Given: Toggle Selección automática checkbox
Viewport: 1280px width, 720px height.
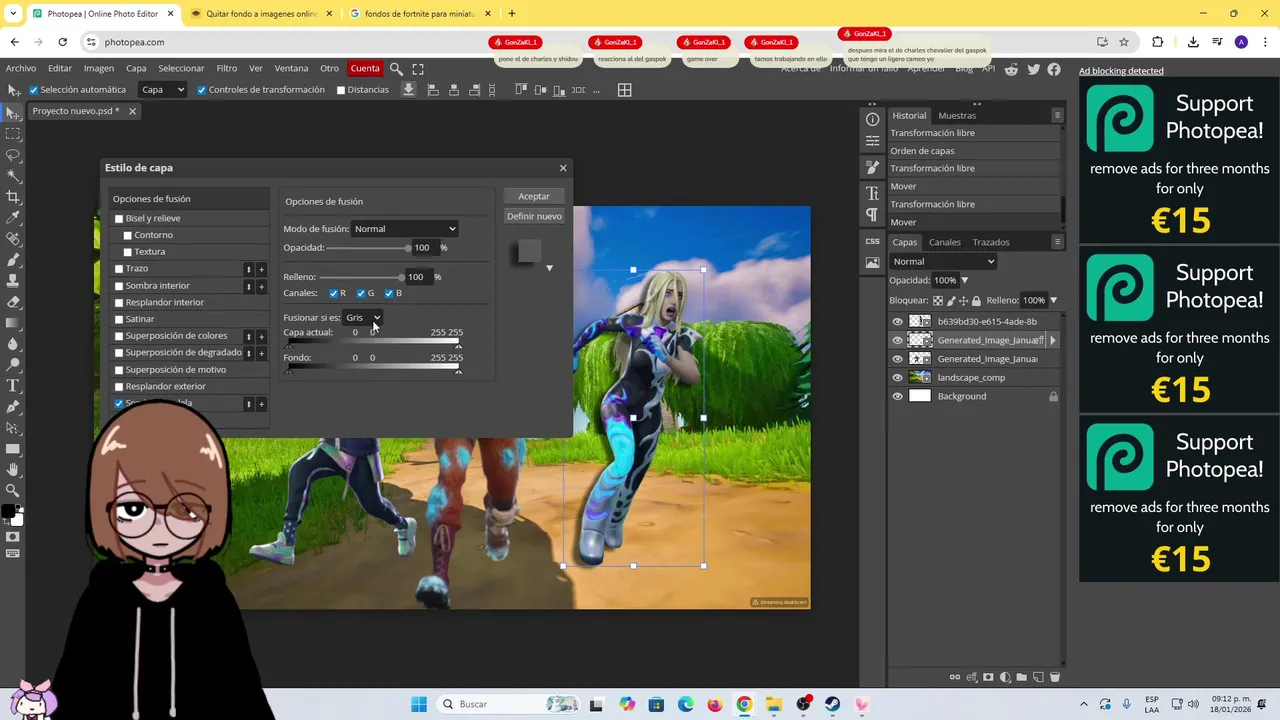Looking at the screenshot, I should coord(34,90).
